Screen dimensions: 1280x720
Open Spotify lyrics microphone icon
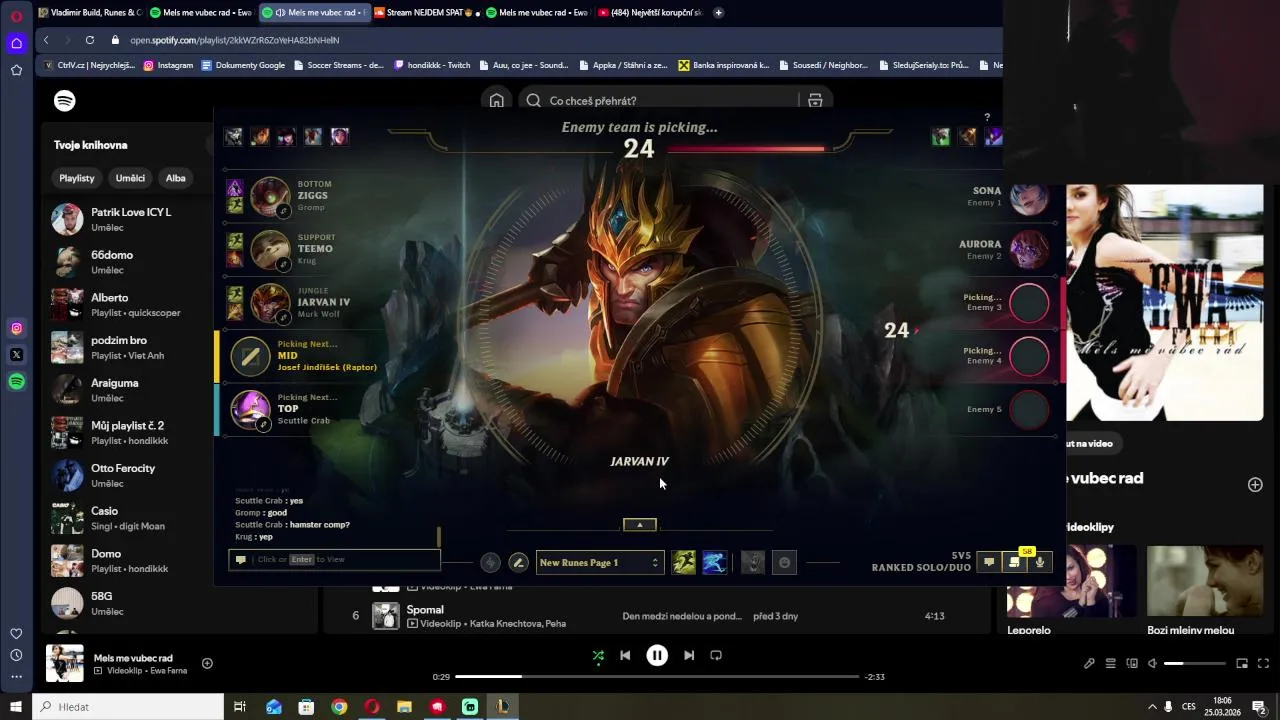1089,663
